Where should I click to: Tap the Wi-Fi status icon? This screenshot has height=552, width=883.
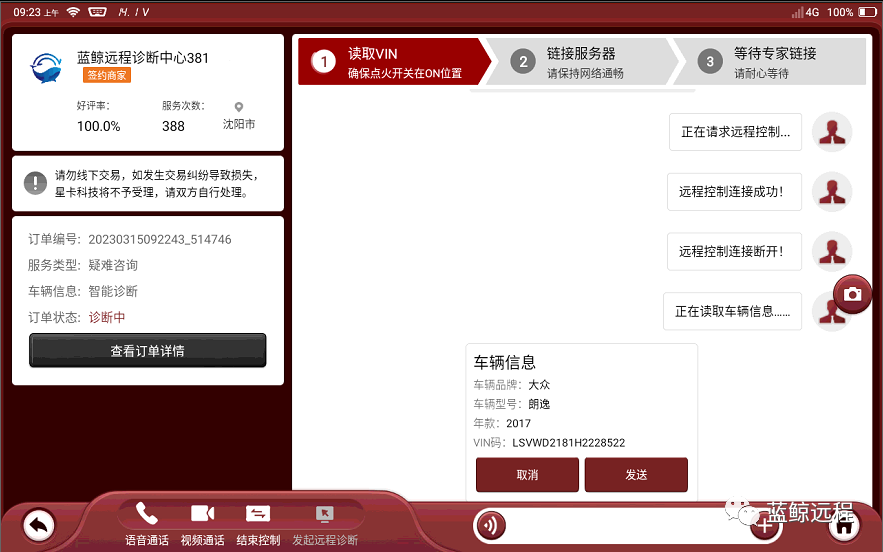[73, 12]
